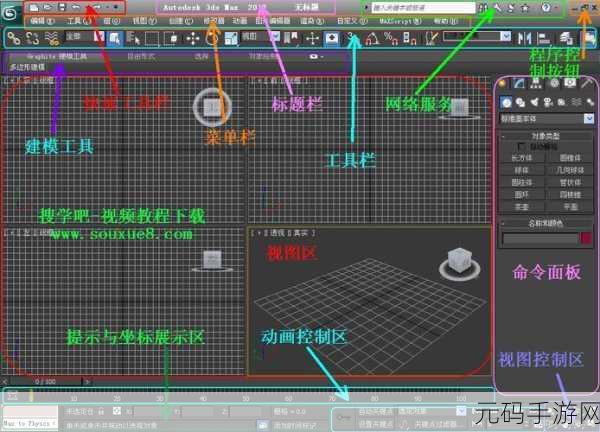The image size is (600, 432).
Task: Choose the Rectangular Selection Region tool
Action: pos(152,38)
